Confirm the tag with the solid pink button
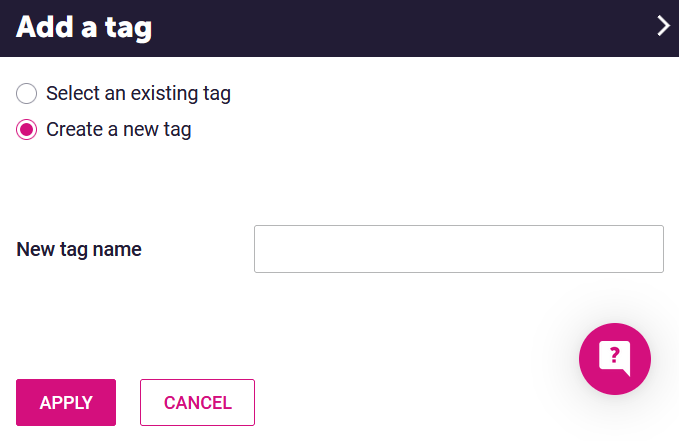 click(66, 402)
